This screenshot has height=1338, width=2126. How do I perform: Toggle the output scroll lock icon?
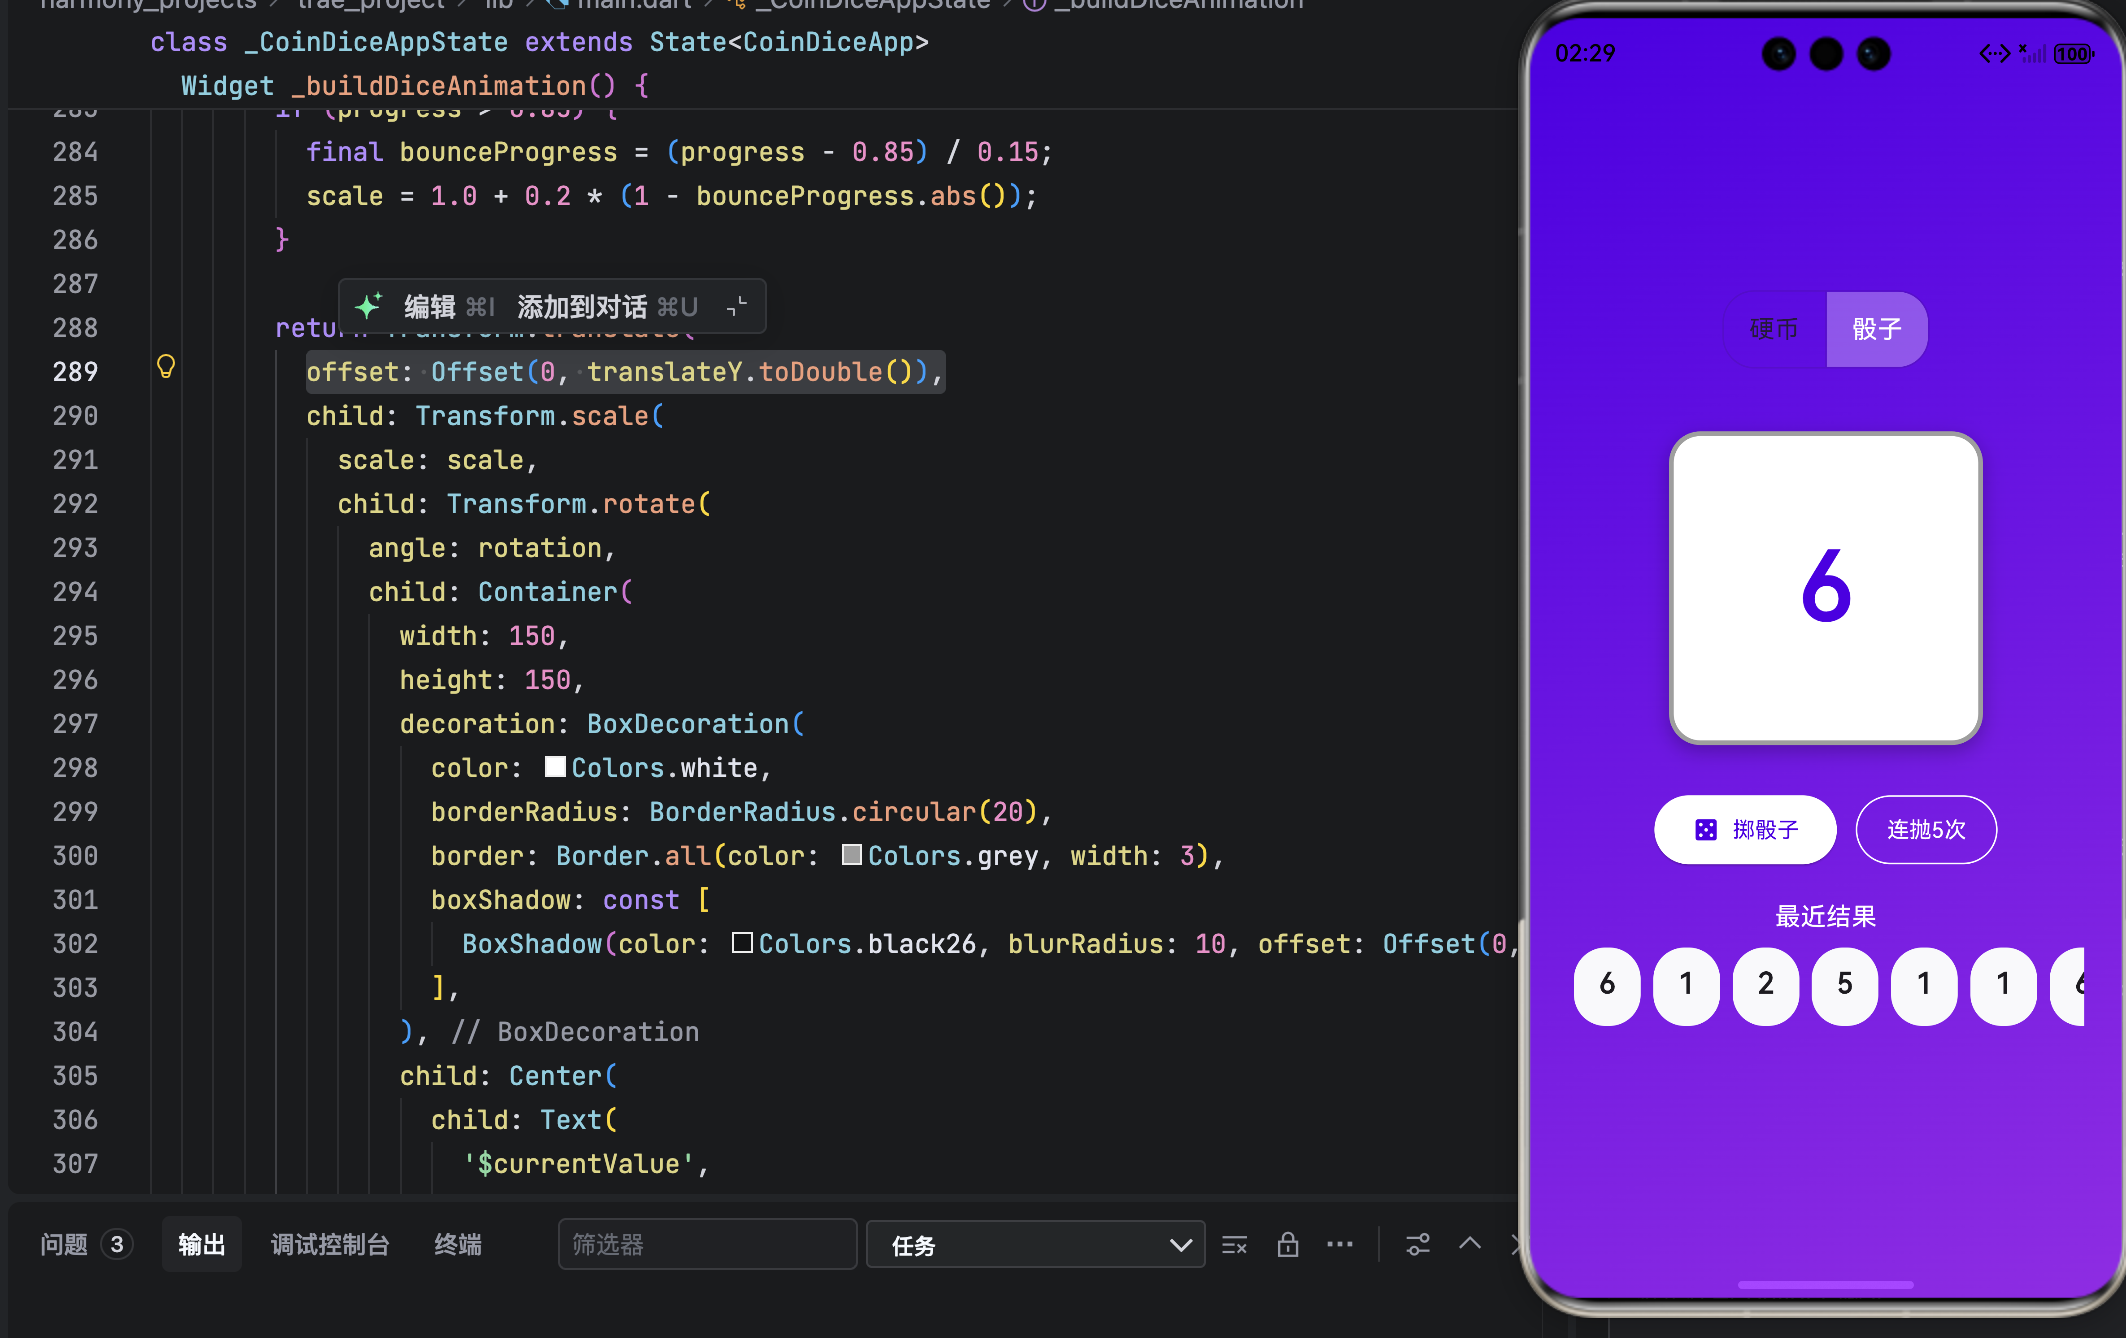1288,1245
